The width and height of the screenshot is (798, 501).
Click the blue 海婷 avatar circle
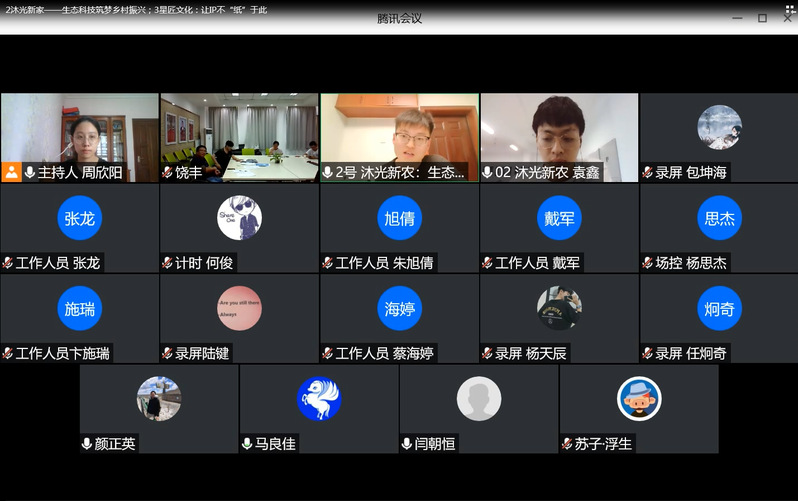tap(399, 308)
